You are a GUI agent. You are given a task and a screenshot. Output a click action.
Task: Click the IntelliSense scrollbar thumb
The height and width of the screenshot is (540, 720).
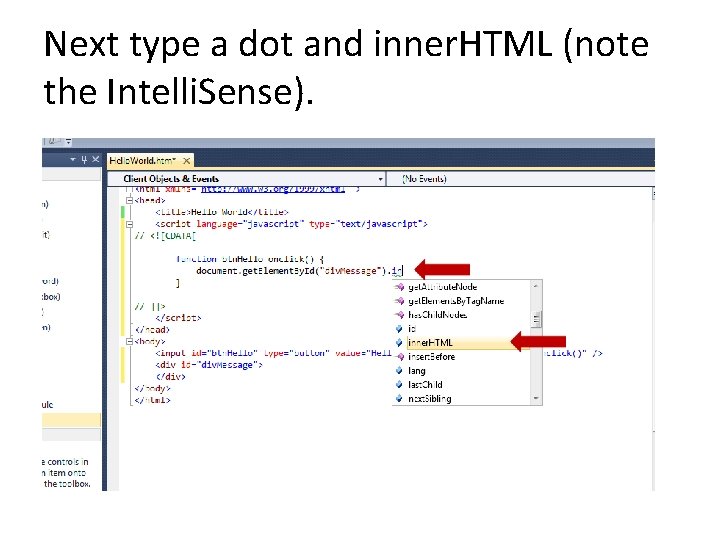[x=536, y=319]
